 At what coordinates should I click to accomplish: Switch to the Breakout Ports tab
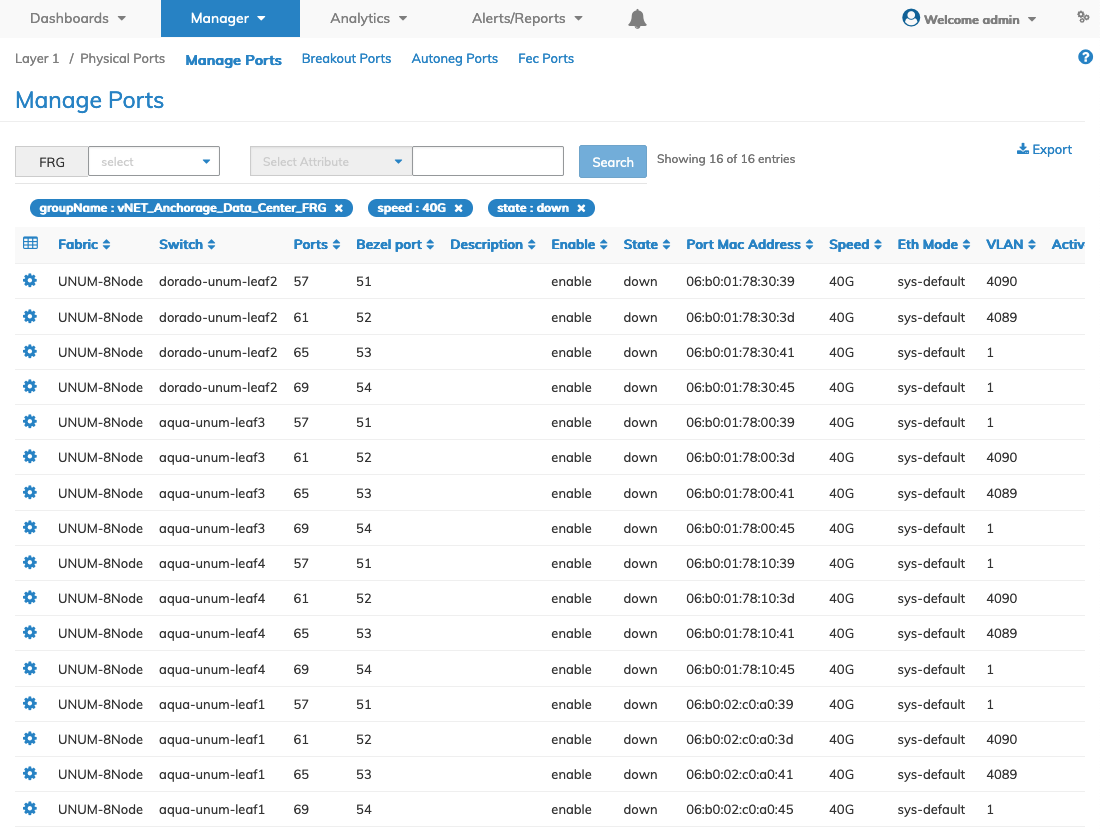pyautogui.click(x=347, y=58)
